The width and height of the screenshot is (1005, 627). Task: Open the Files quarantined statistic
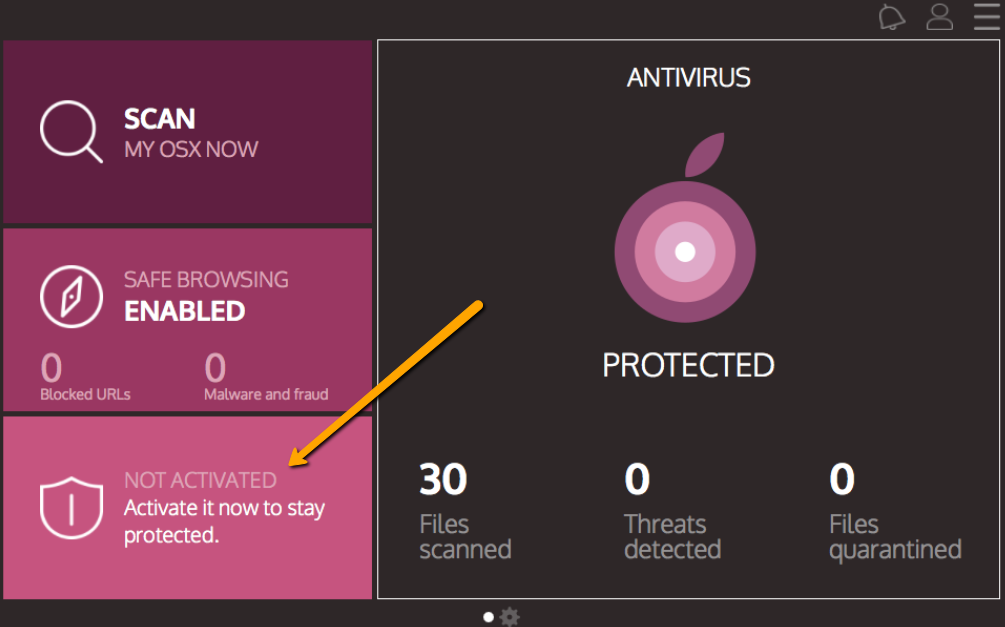[895, 512]
